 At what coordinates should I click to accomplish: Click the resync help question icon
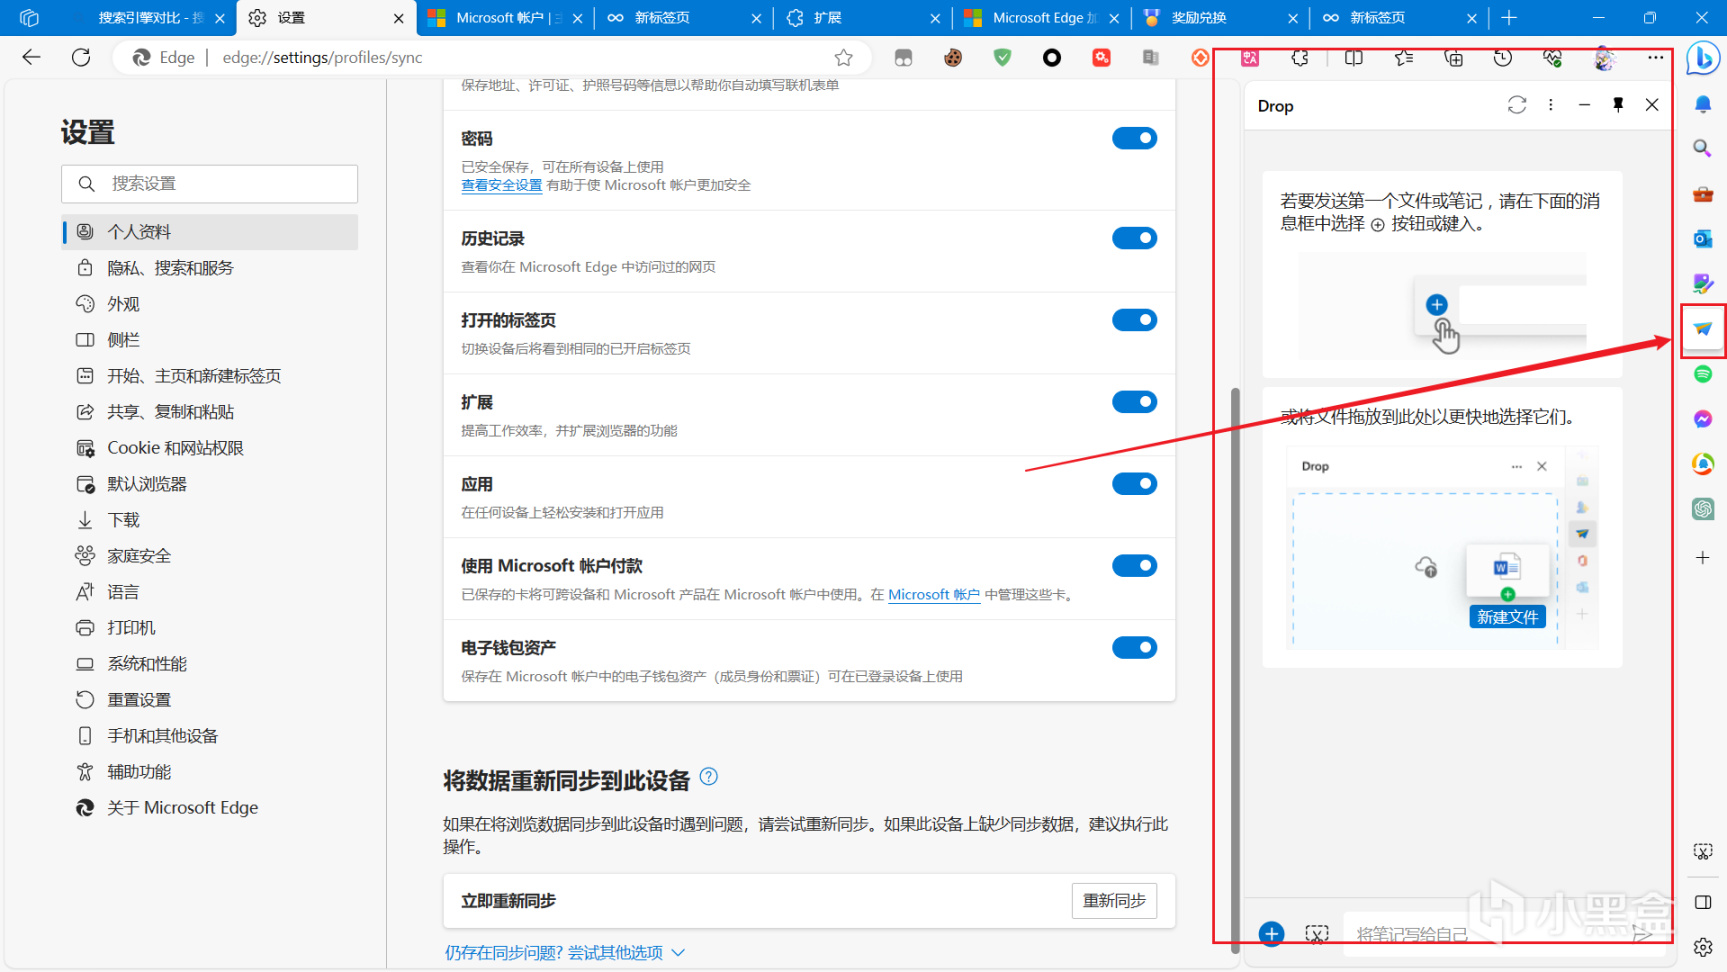[709, 777]
